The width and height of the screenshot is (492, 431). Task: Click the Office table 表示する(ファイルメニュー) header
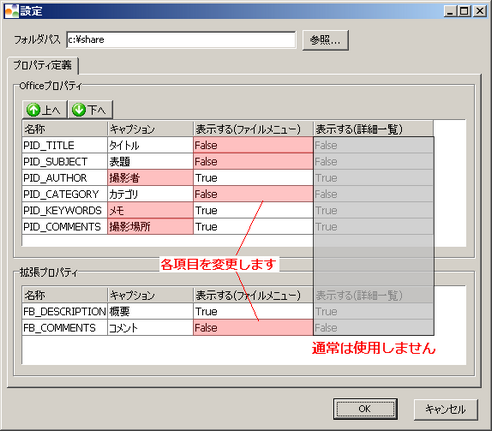pos(253,129)
